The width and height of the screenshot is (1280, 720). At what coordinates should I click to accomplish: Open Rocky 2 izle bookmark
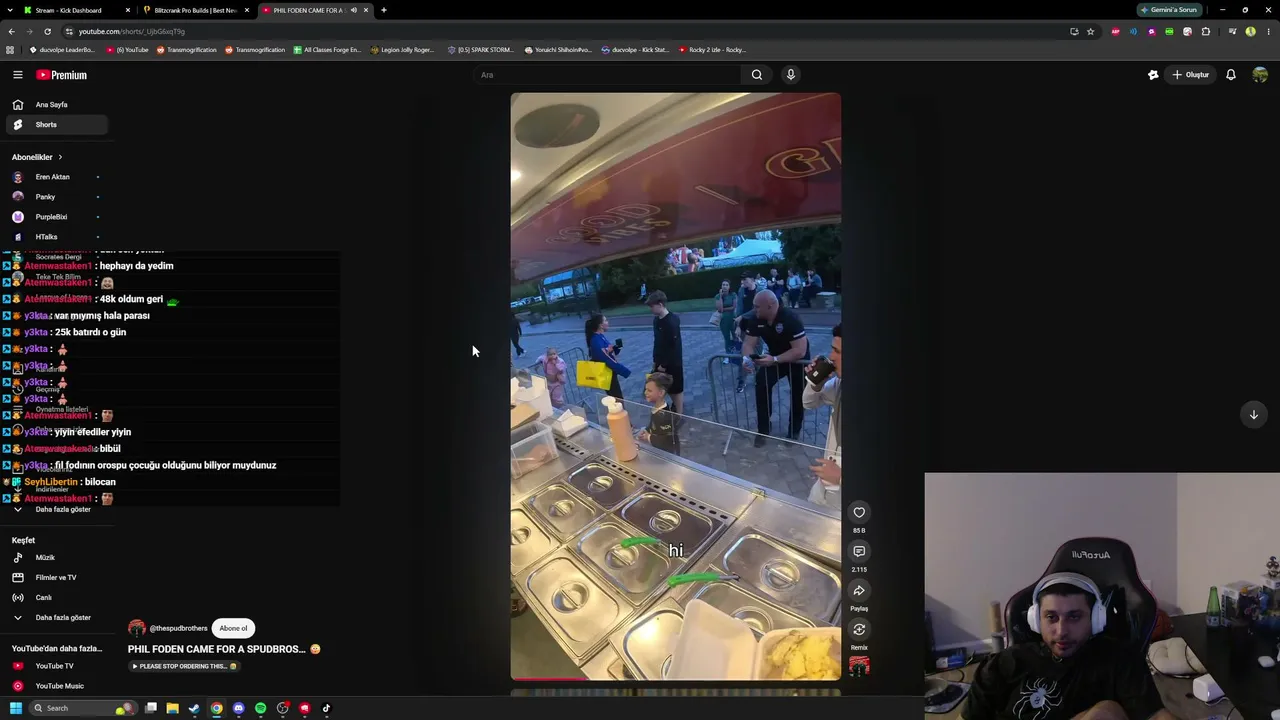[x=713, y=50]
